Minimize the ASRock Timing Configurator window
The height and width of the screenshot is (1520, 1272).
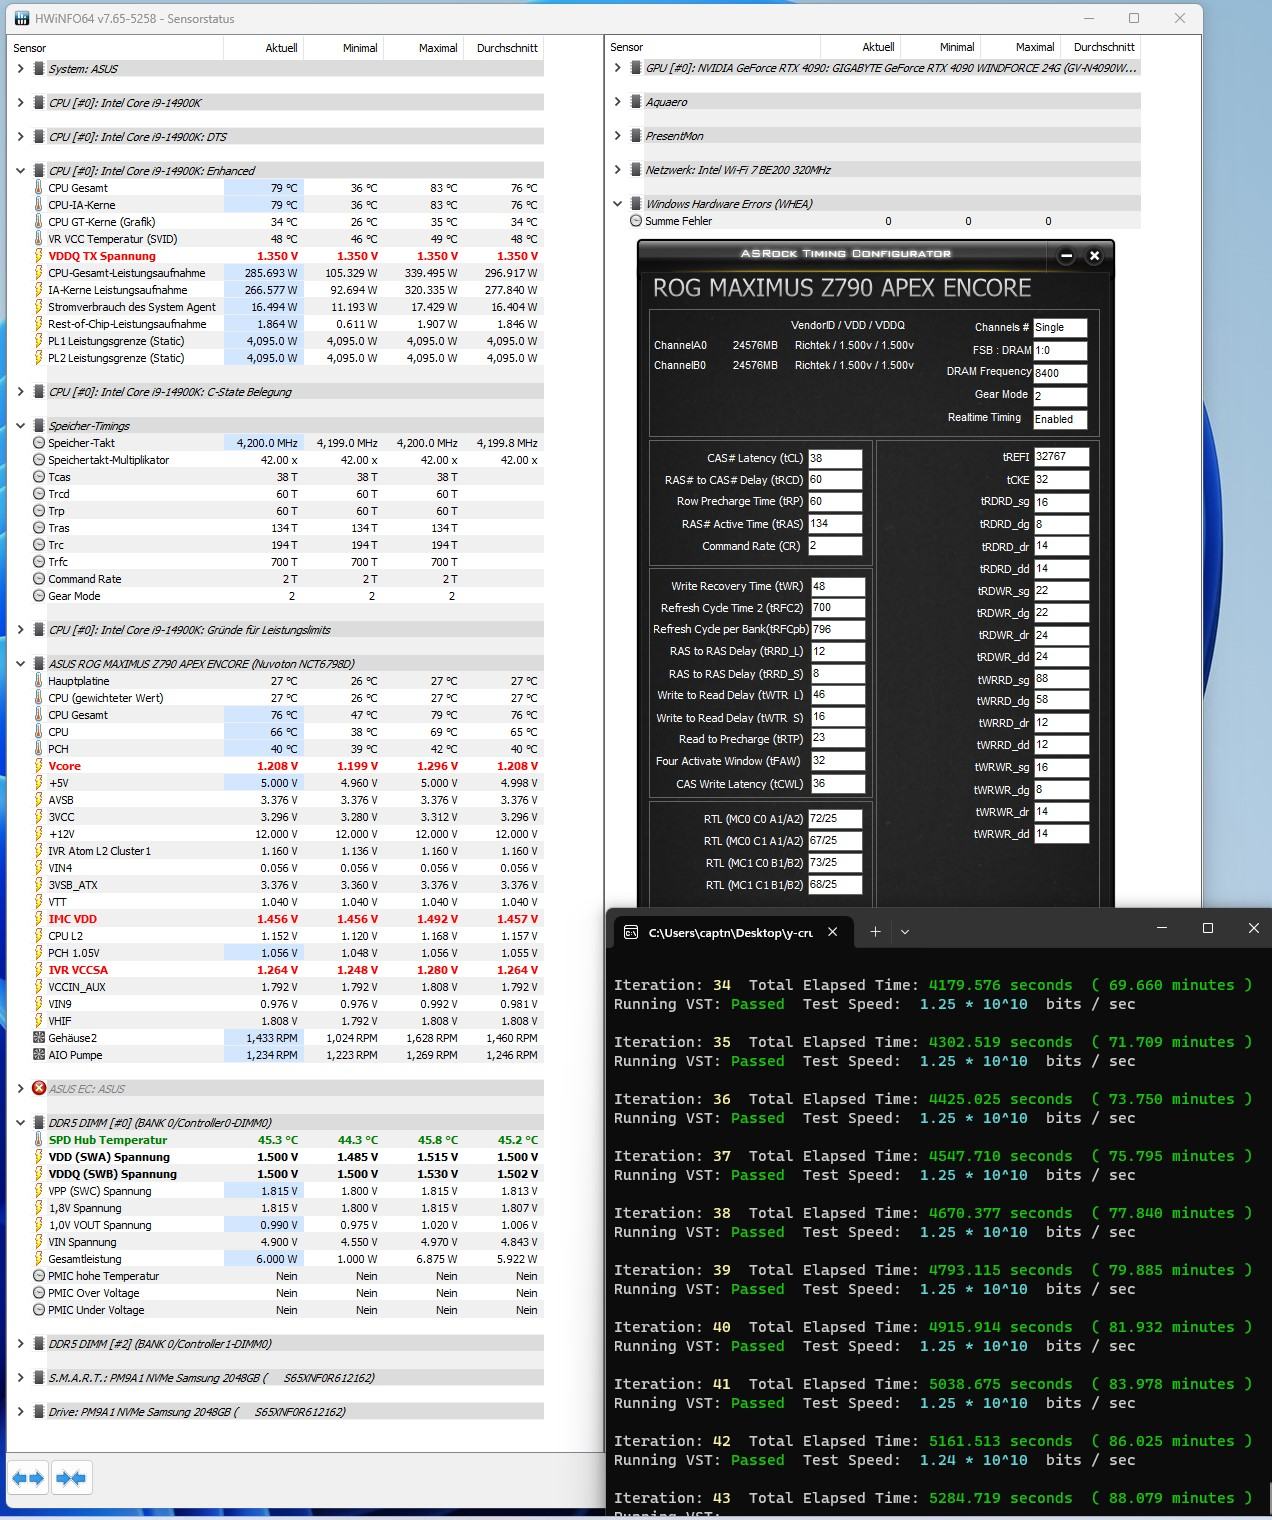(x=1066, y=256)
